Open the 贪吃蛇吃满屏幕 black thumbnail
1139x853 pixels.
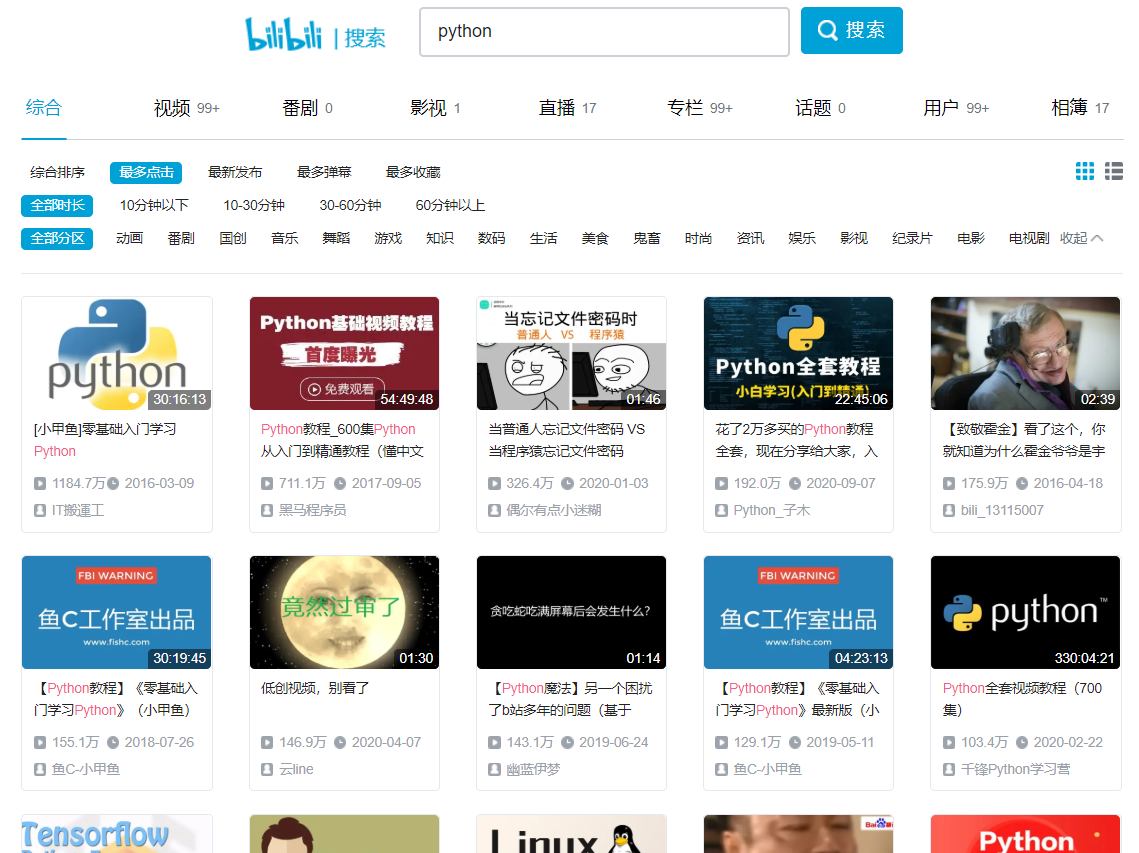point(571,613)
